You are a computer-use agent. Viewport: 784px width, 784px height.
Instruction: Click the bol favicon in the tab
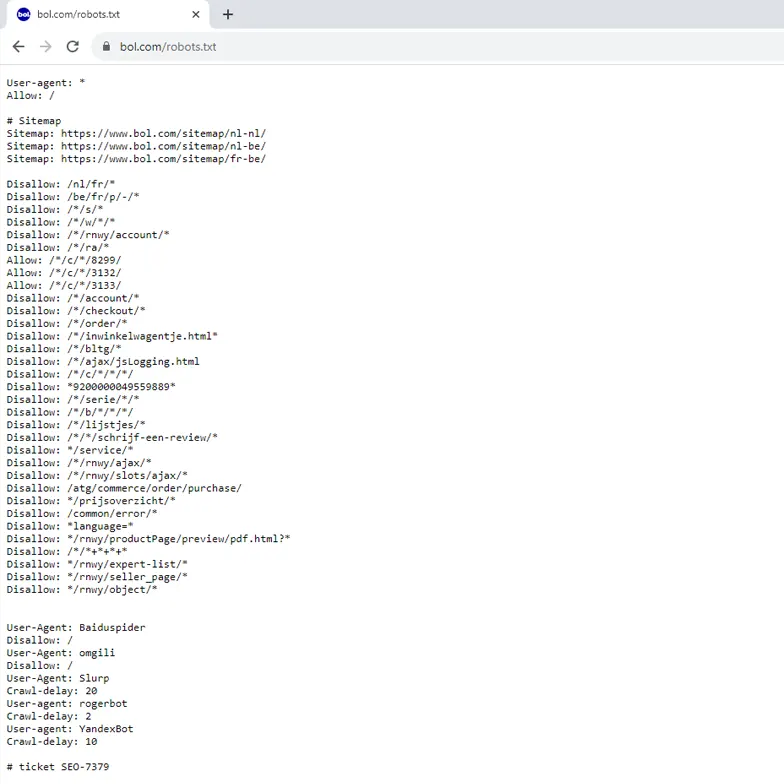24,14
